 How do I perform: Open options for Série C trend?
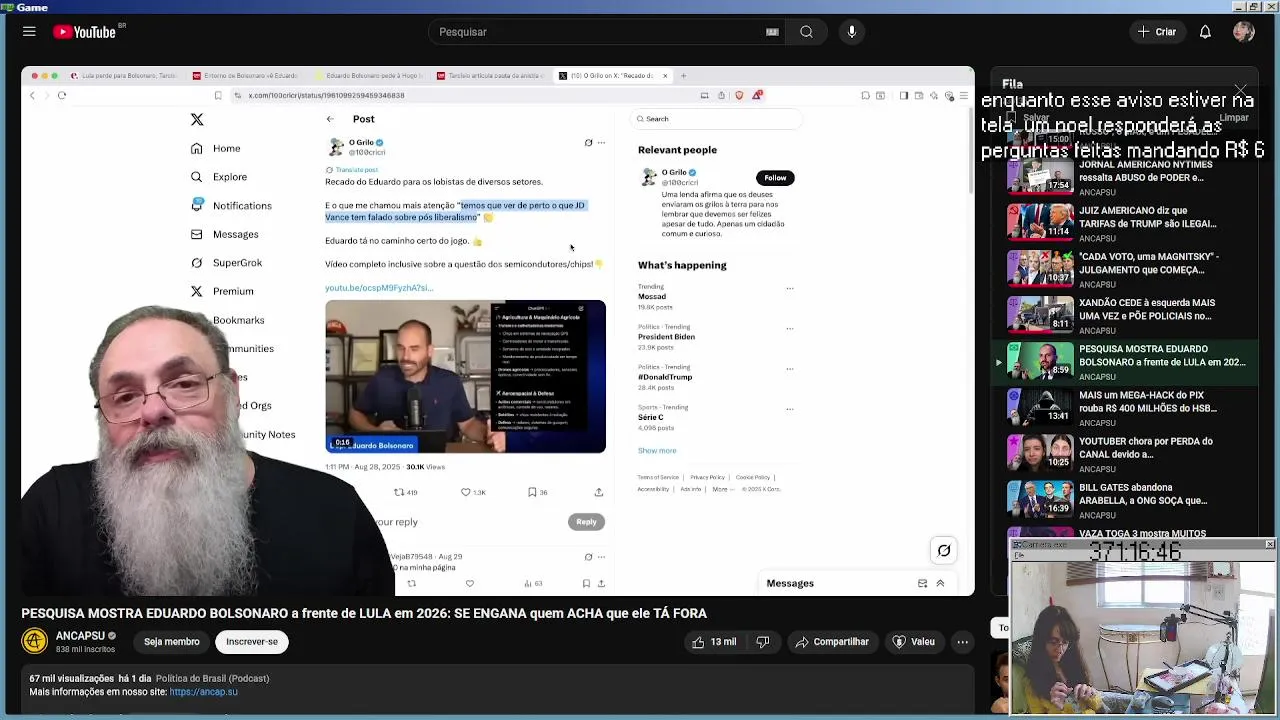(x=789, y=409)
